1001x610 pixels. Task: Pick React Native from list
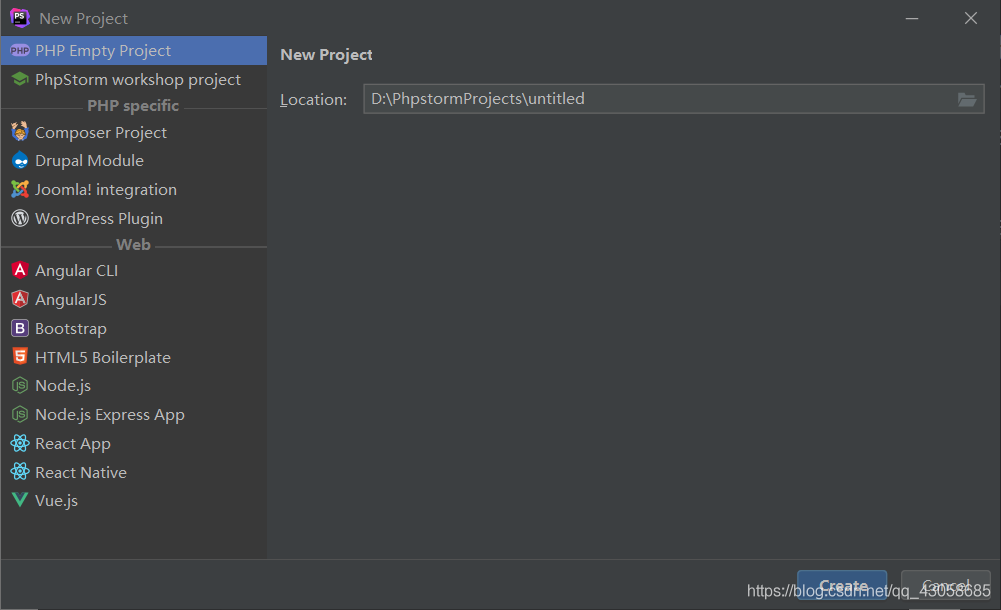pyautogui.click(x=133, y=472)
